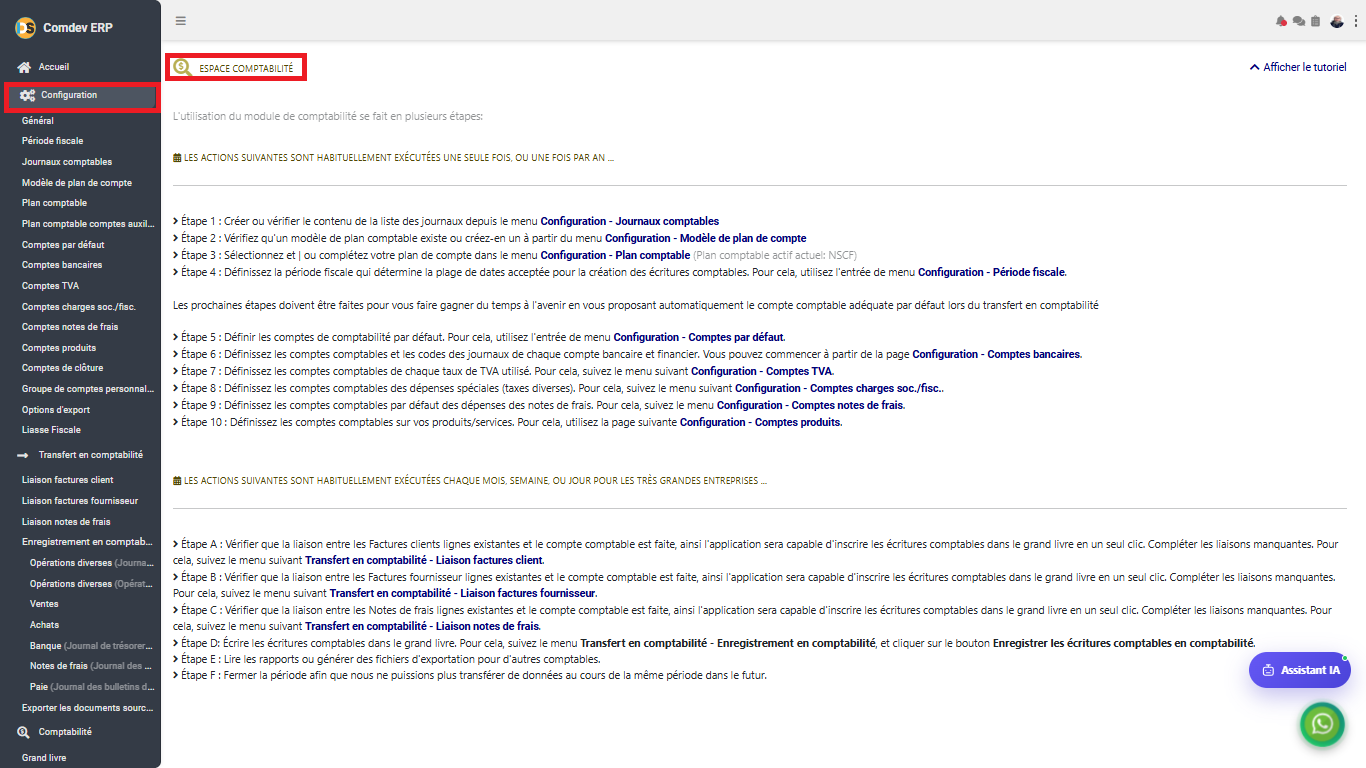
Task: Expand the Transfert en comptabilité section
Action: tap(80, 454)
